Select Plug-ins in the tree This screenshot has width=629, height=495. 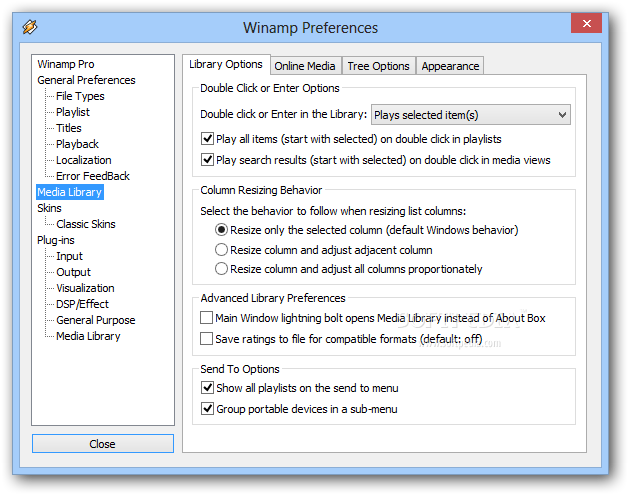[x=56, y=240]
